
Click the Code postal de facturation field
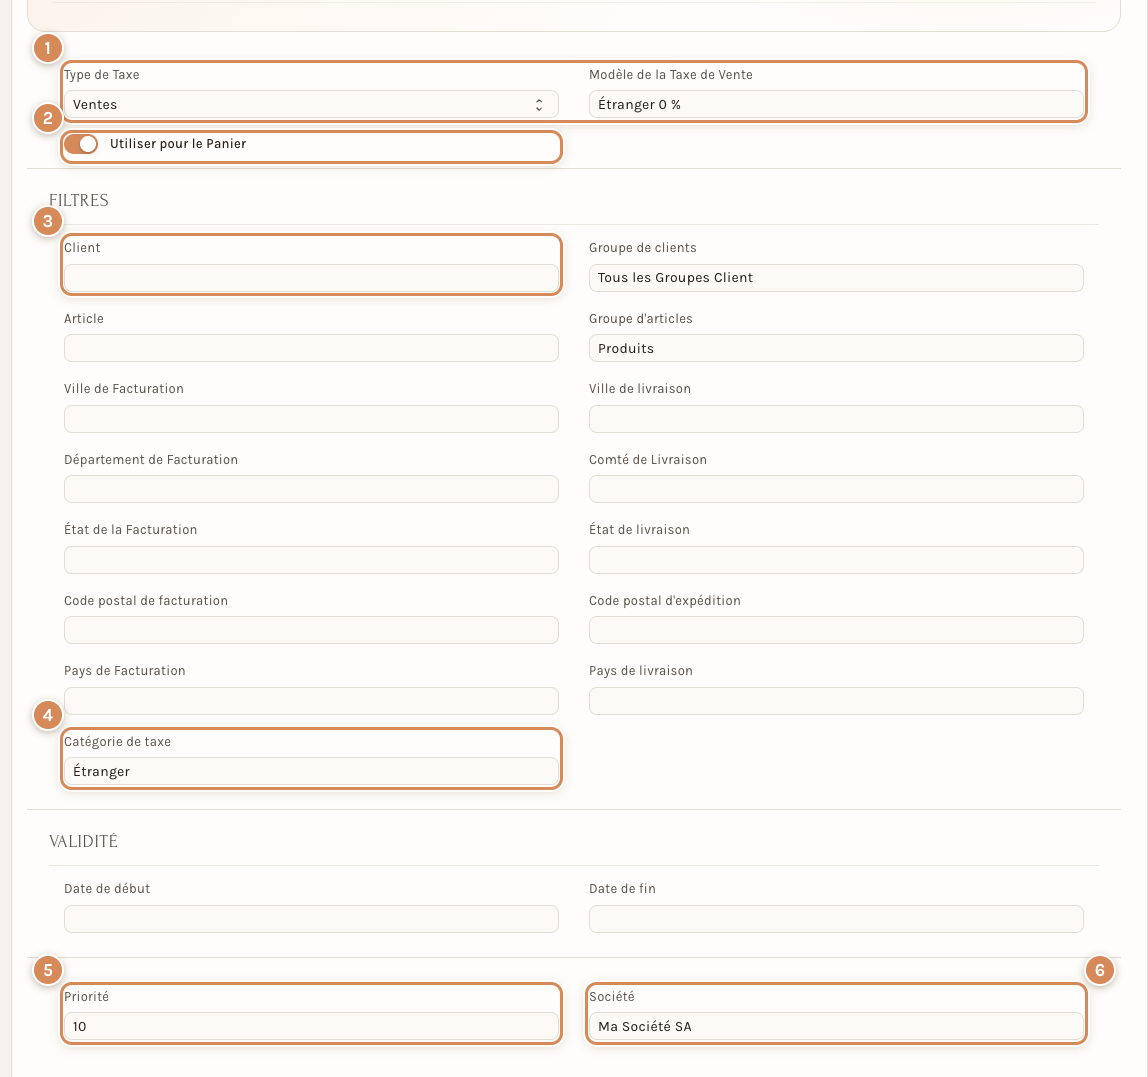click(x=311, y=630)
